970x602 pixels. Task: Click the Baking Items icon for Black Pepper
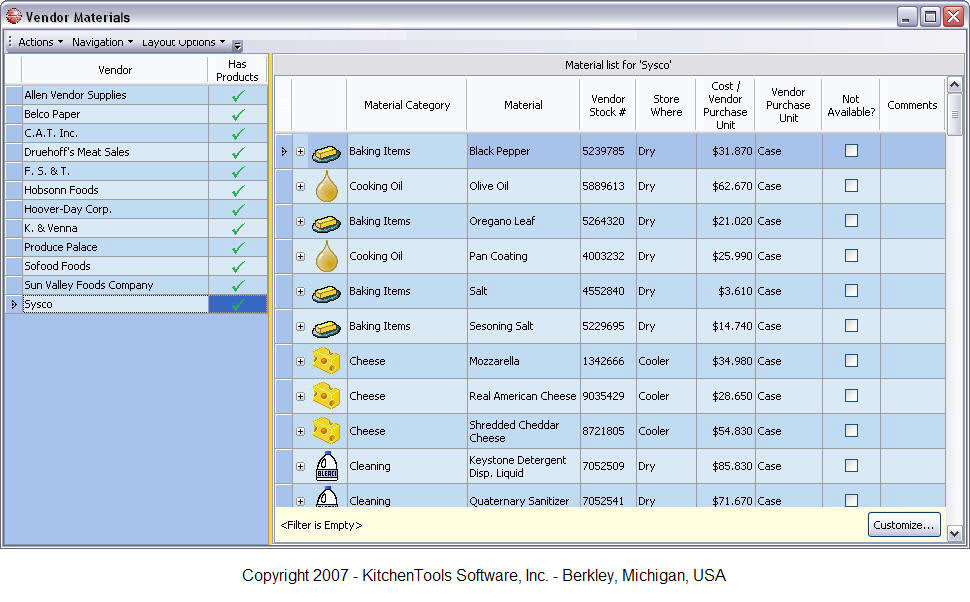(x=326, y=152)
